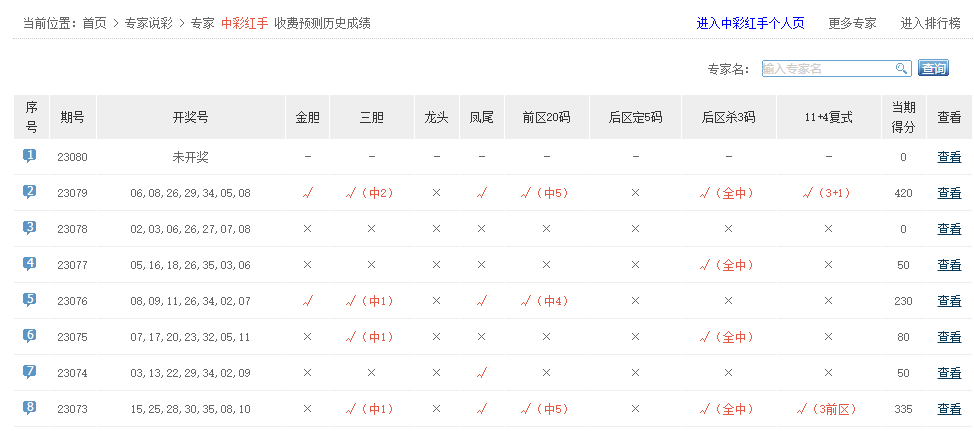This screenshot has height=431, width=974.
Task: Open 查看 link for issue 23073
Action: [949, 409]
